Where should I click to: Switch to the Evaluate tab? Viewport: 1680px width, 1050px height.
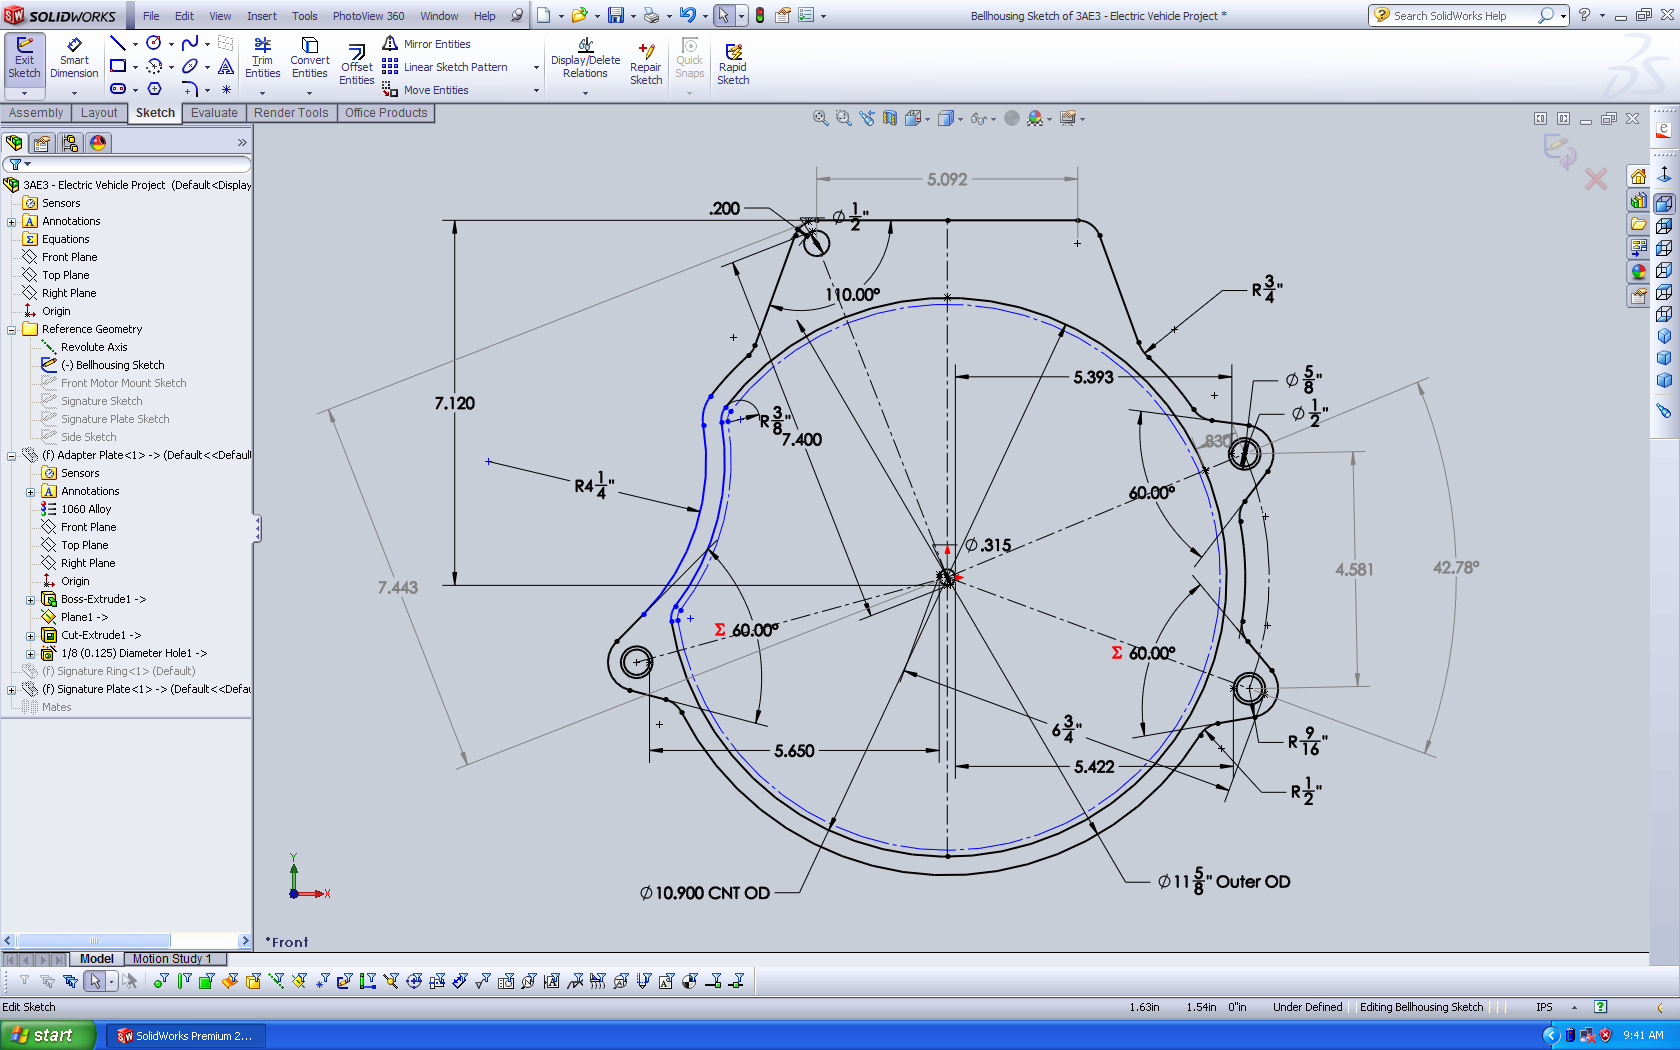click(x=214, y=113)
